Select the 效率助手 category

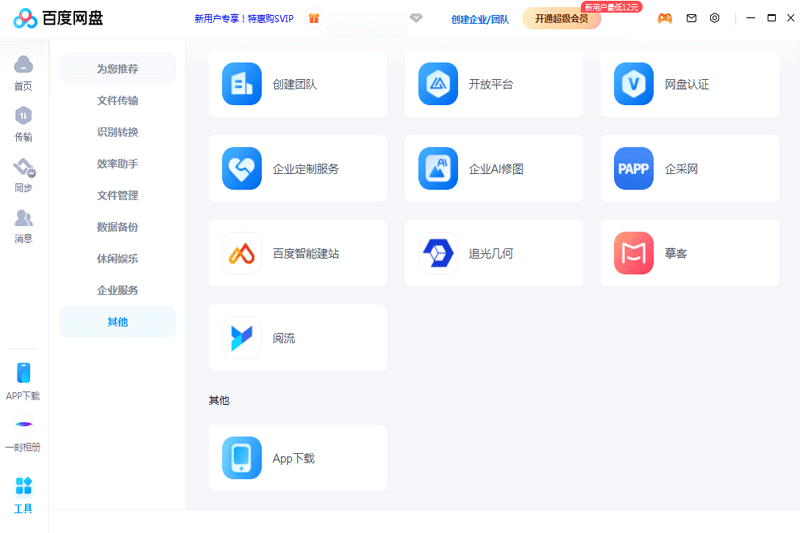pyautogui.click(x=117, y=164)
